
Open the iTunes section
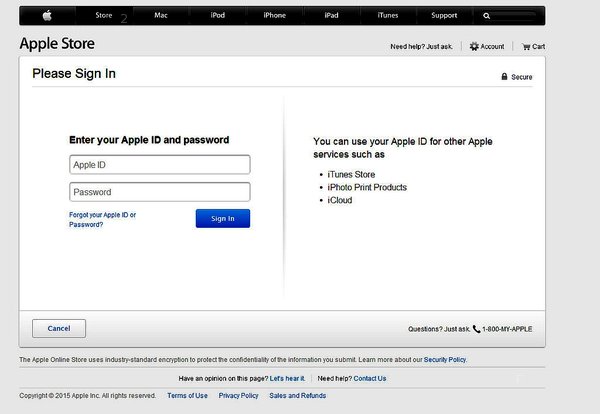[388, 15]
